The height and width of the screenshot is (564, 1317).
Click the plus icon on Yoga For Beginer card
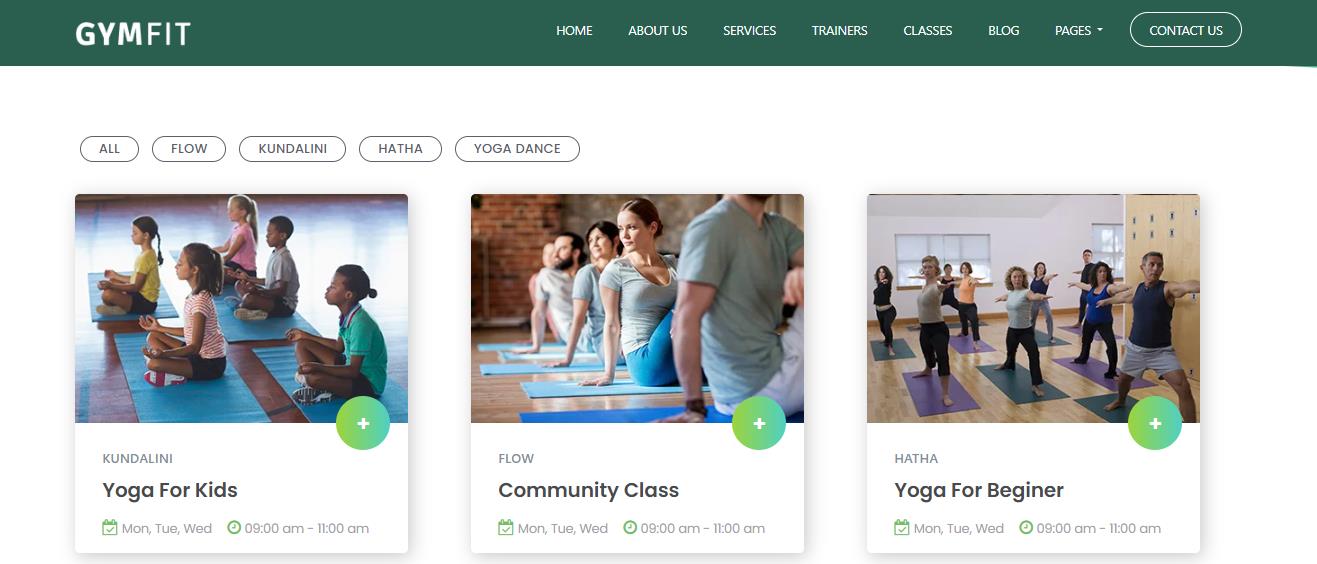click(x=1155, y=423)
